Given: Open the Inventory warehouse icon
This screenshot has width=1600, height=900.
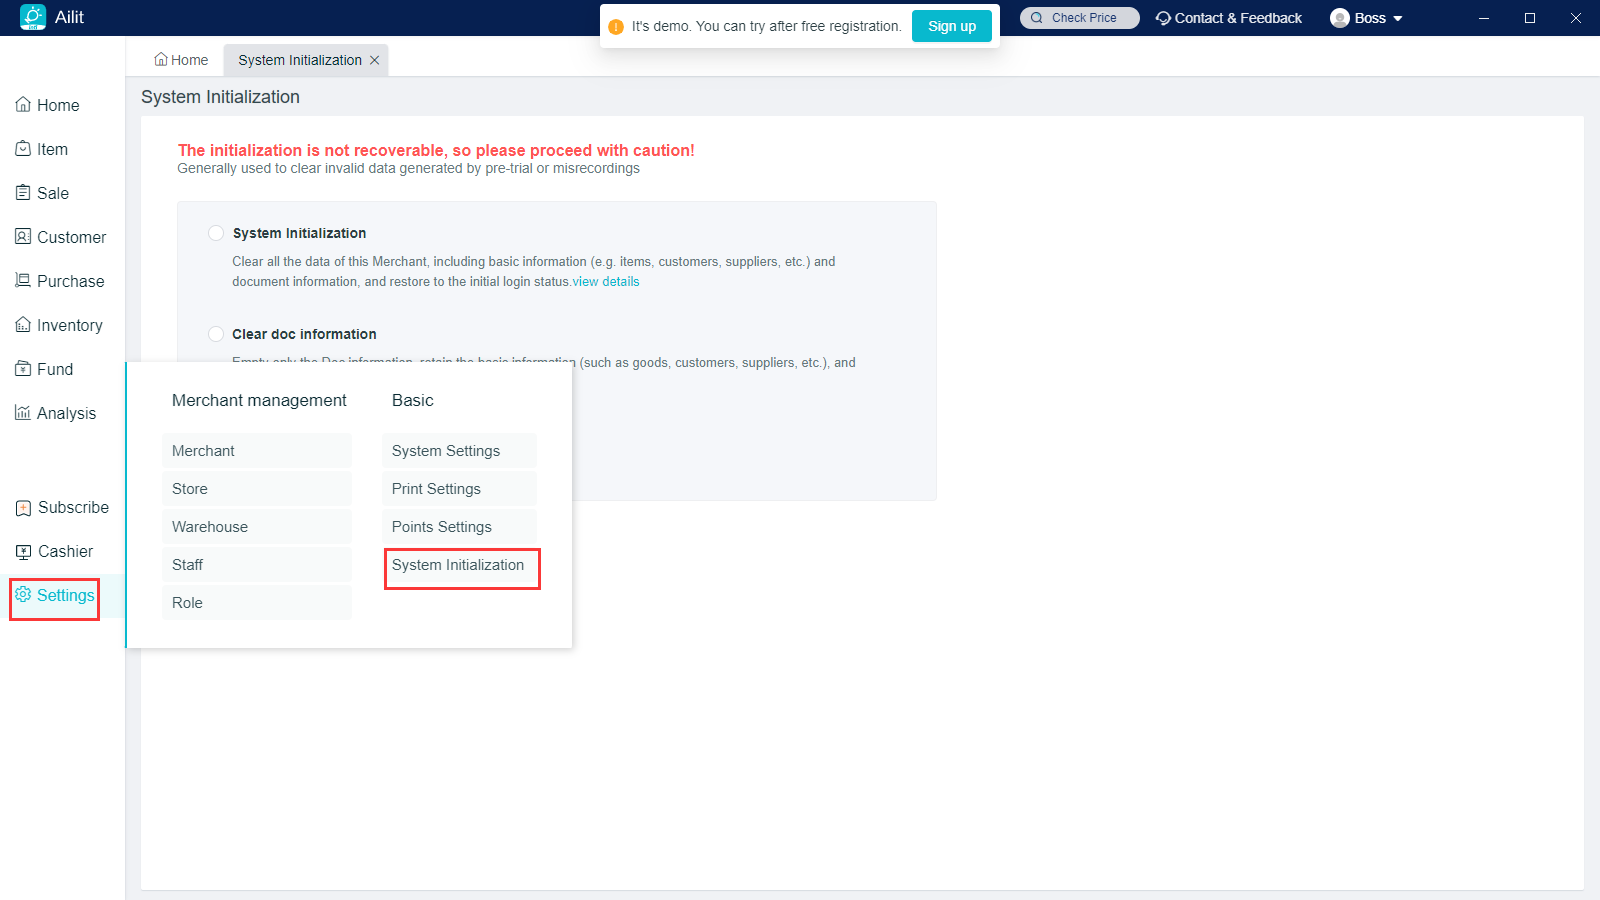Looking at the screenshot, I should click(23, 325).
